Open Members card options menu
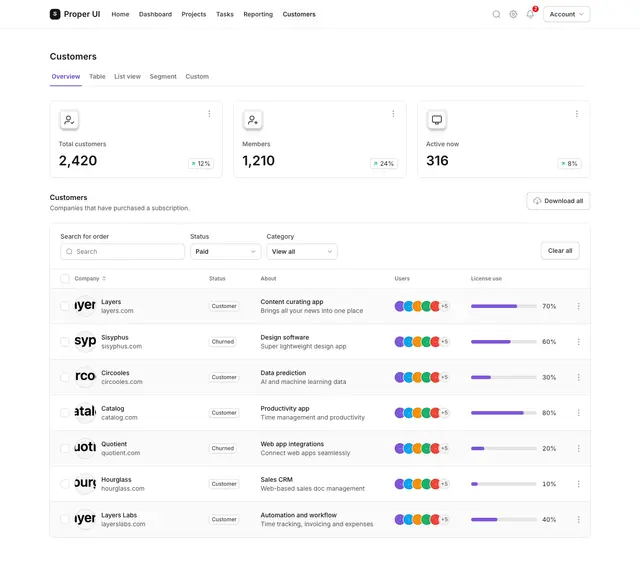The width and height of the screenshot is (640, 580). [x=393, y=114]
